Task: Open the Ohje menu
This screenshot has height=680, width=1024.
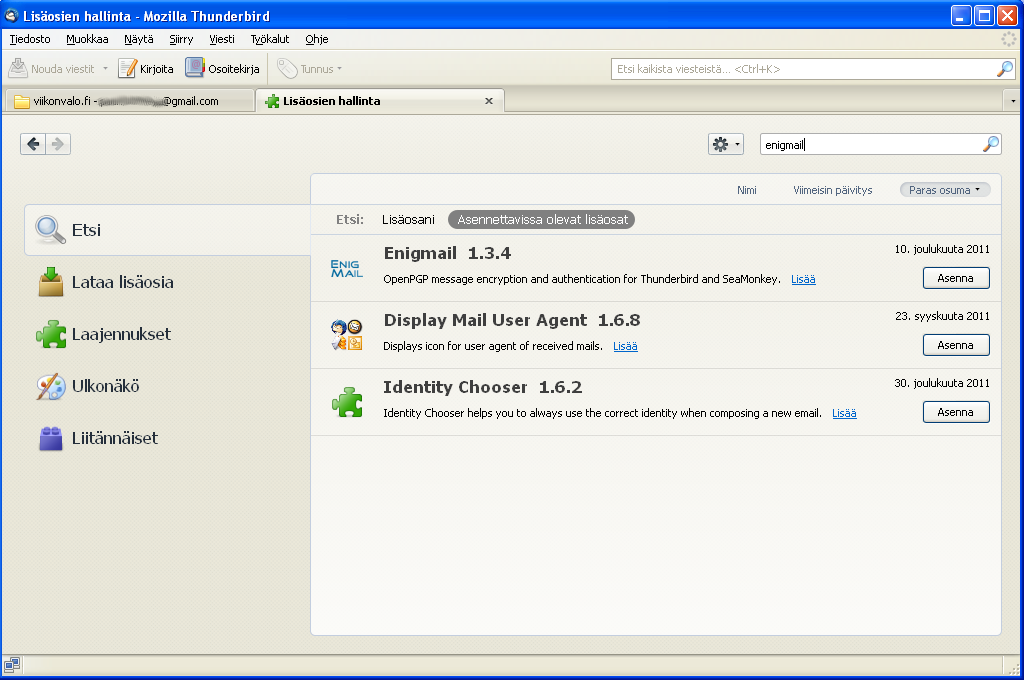Action: [317, 39]
